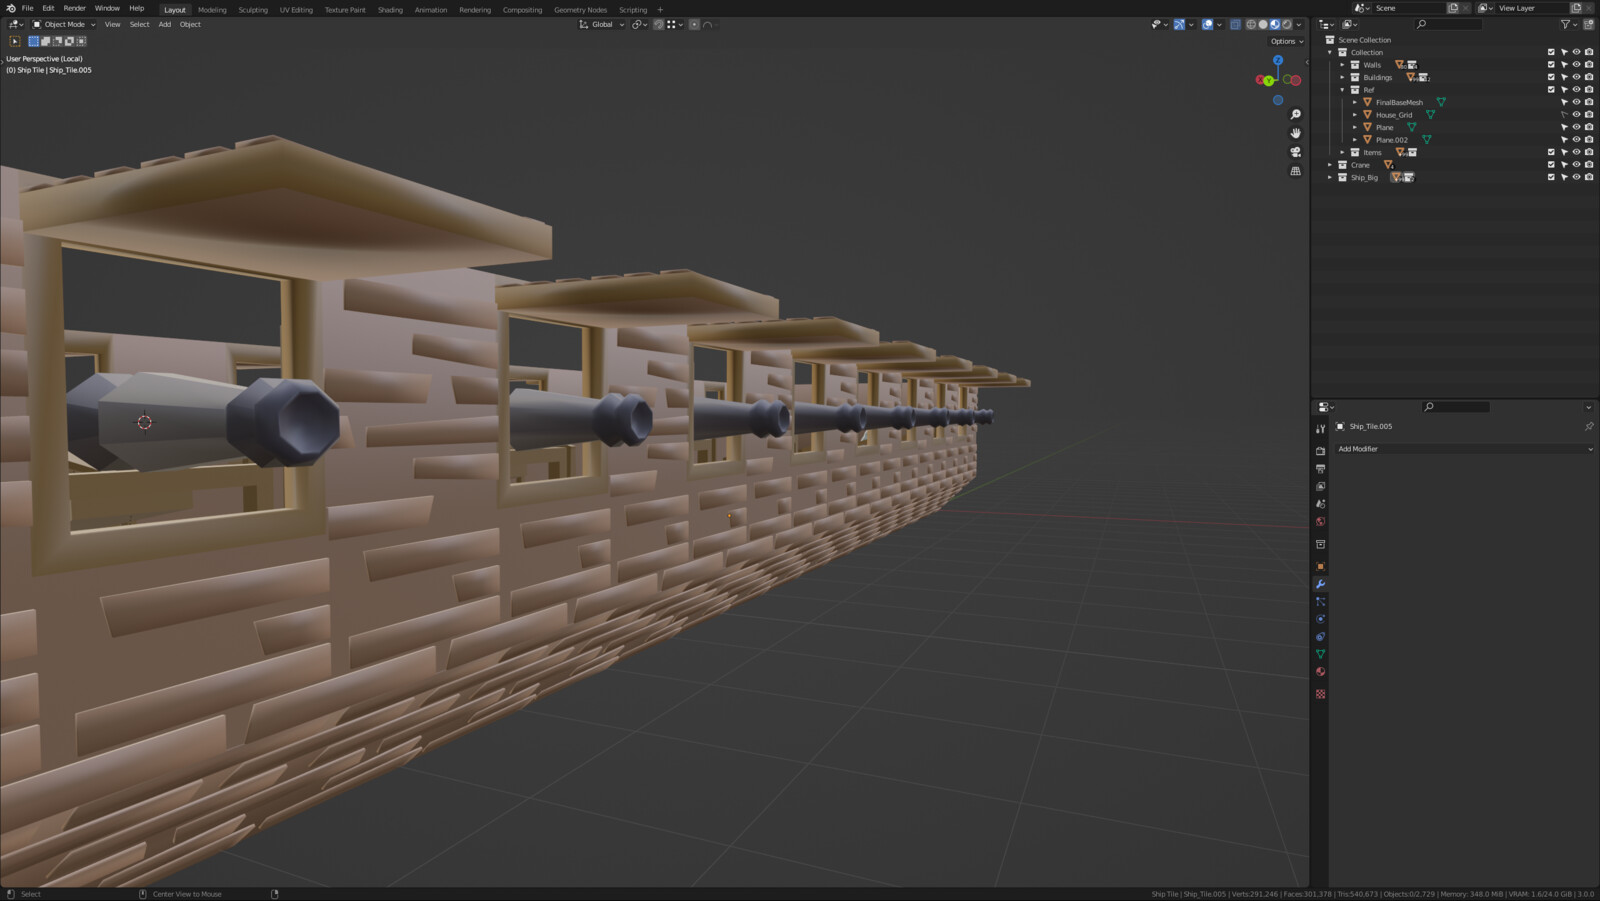Expand the Plane.002 object
This screenshot has width=1600, height=901.
[1355, 140]
